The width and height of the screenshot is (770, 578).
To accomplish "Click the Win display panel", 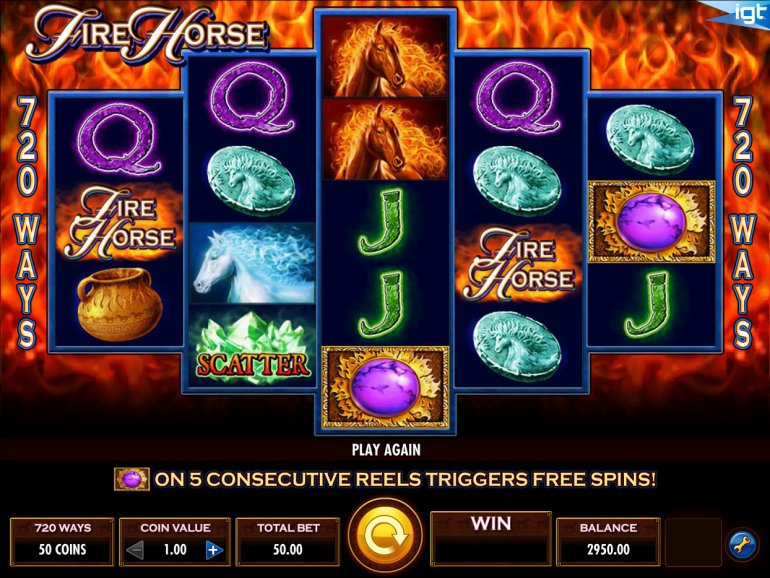I will [x=491, y=538].
